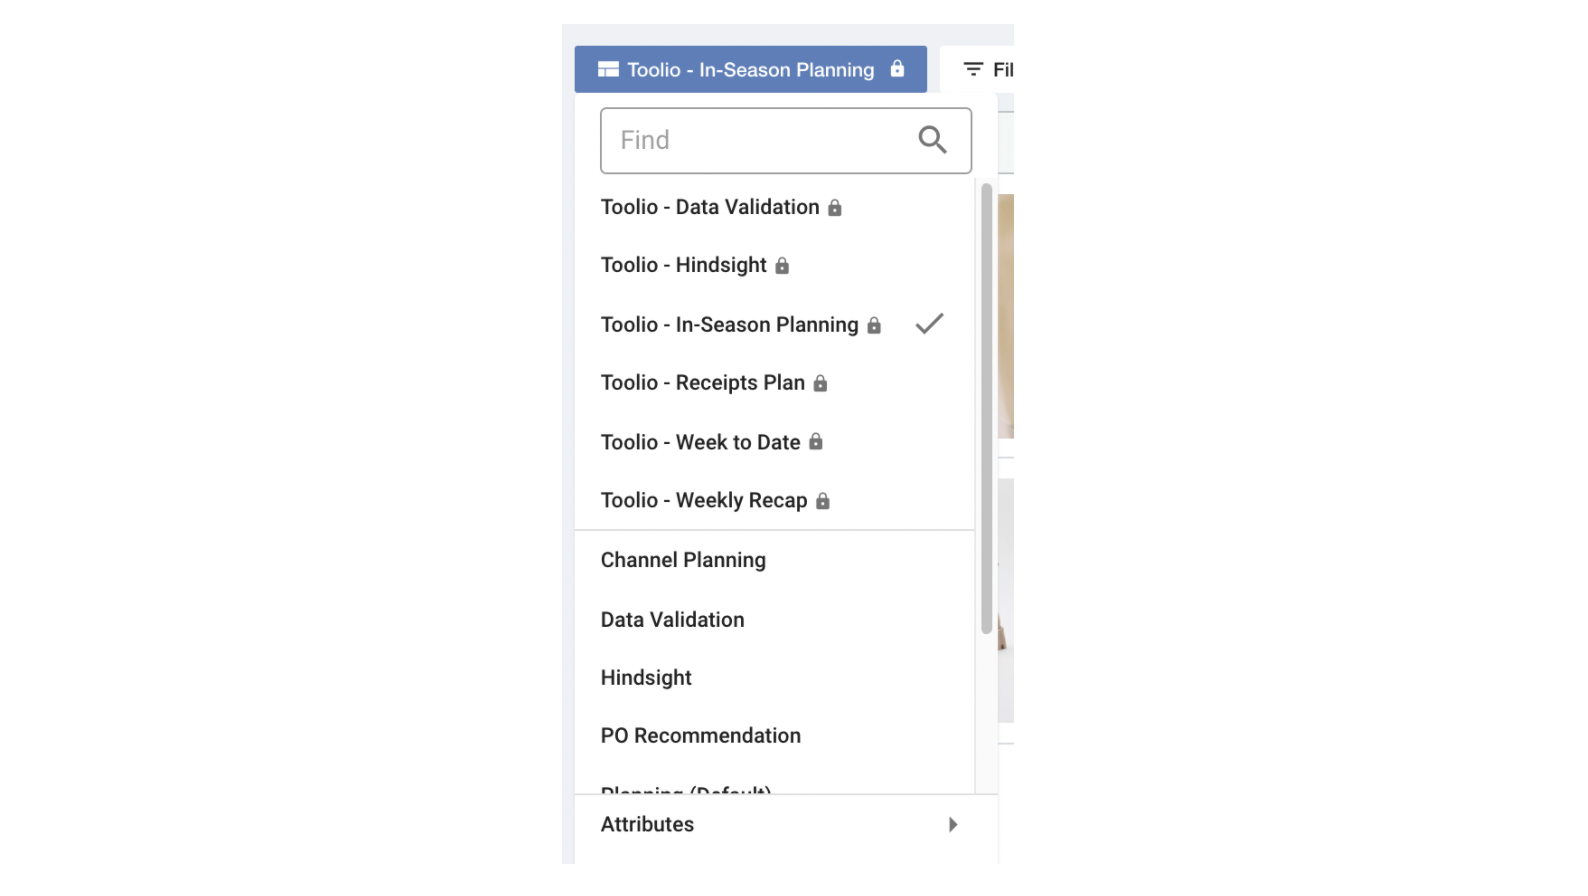Screen dimensions: 1588x896
Task: Click the filter icon in the top bar
Action: click(973, 70)
